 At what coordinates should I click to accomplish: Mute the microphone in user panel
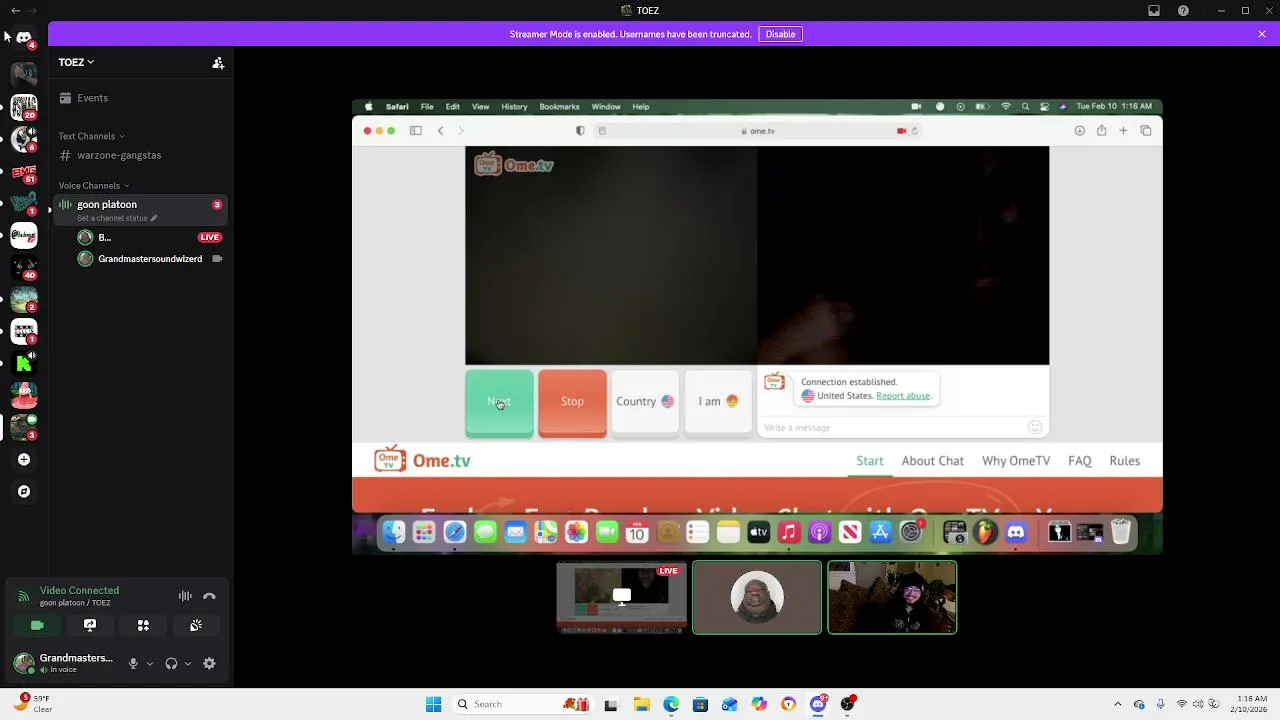pos(133,663)
